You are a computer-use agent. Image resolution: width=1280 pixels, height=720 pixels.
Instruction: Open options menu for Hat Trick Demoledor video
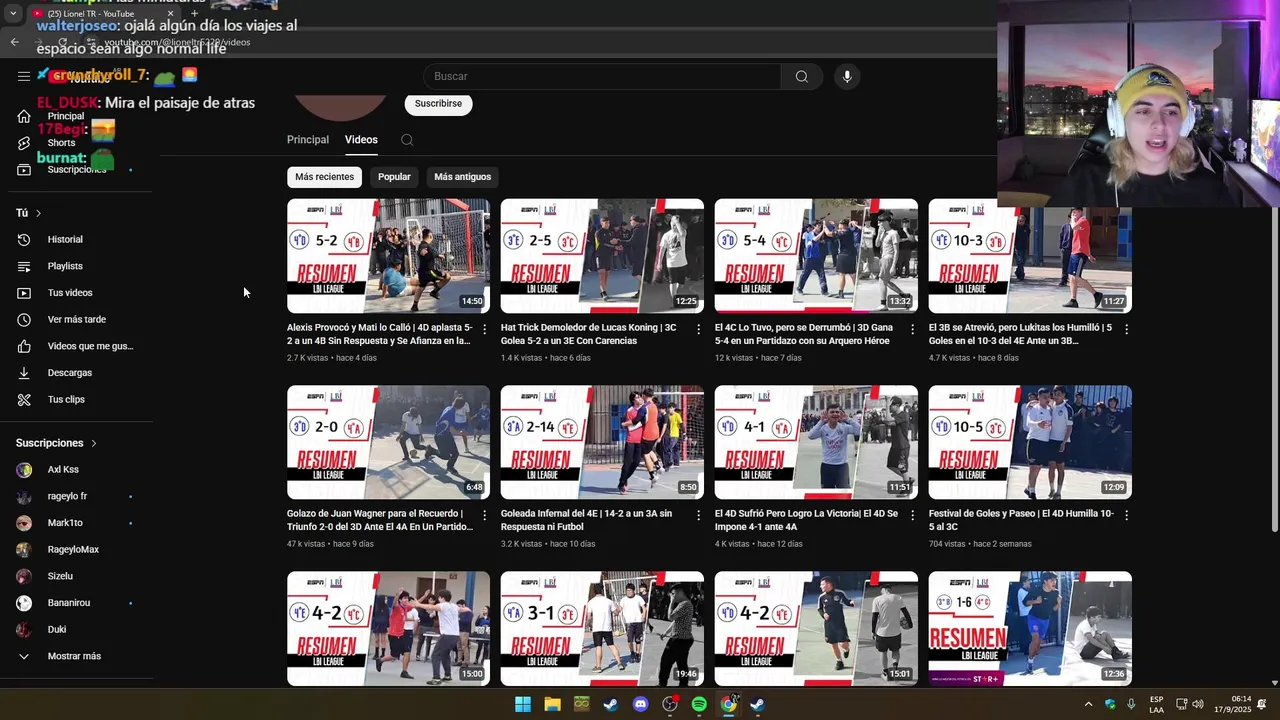point(698,329)
